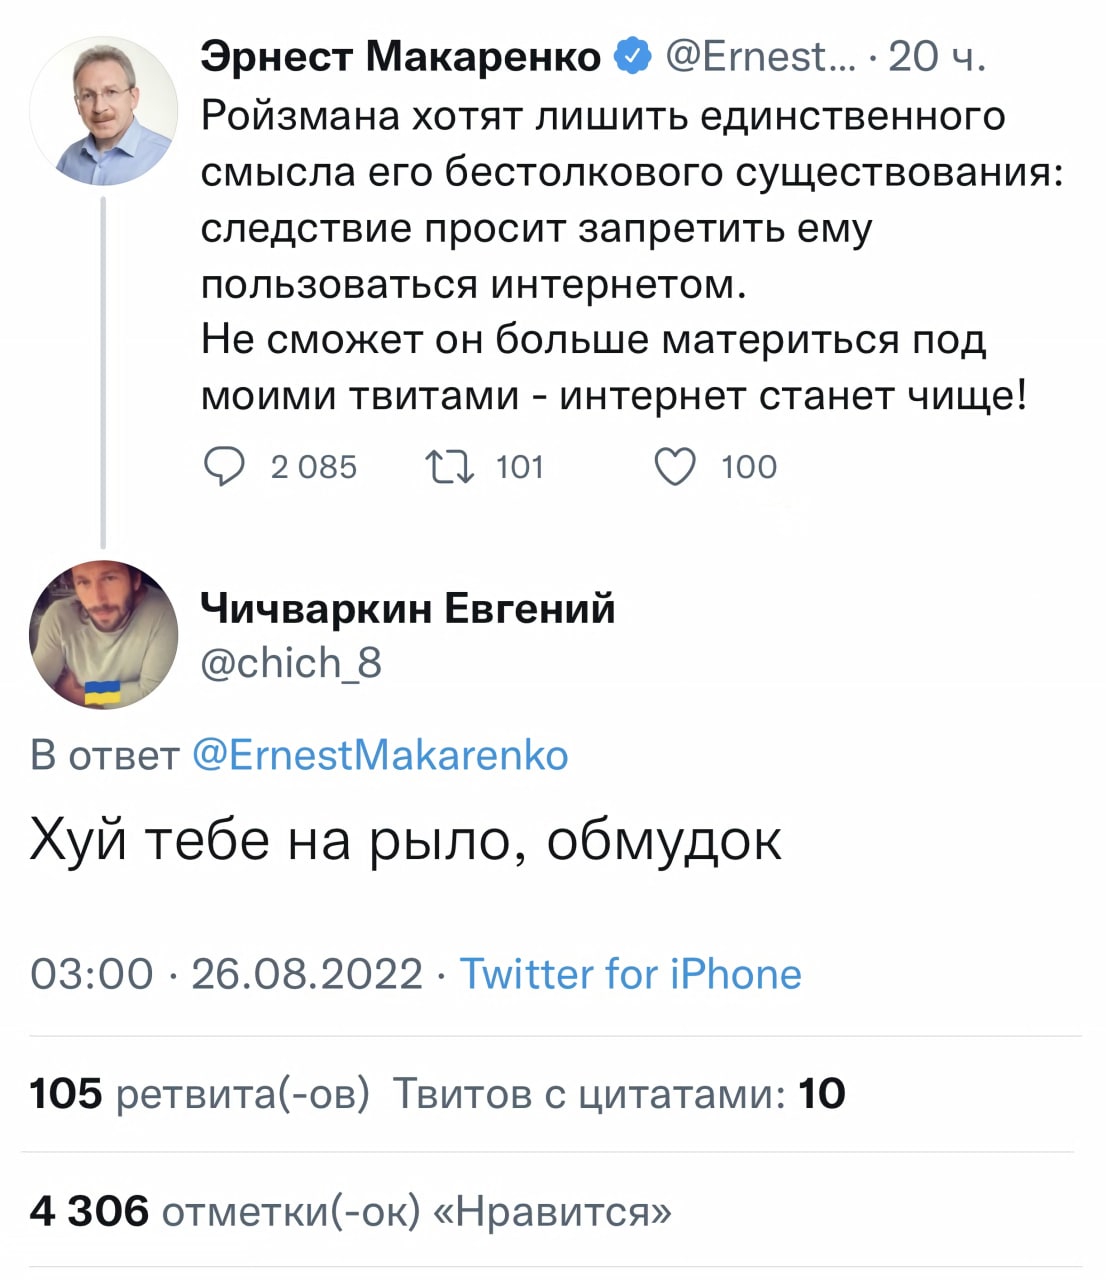Viewport: 1106px width, 1280px height.
Task: Open Чичваркин Евгений's profile avatar
Action: (104, 635)
